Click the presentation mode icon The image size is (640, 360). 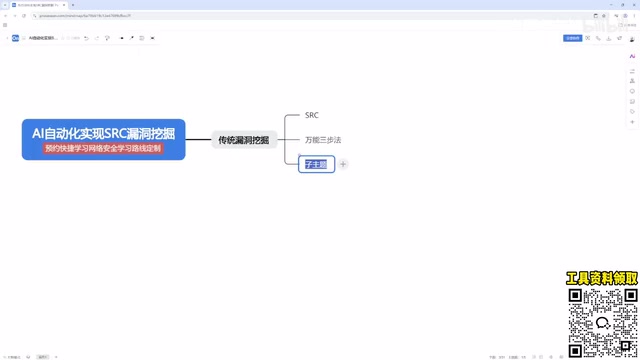(x=587, y=38)
